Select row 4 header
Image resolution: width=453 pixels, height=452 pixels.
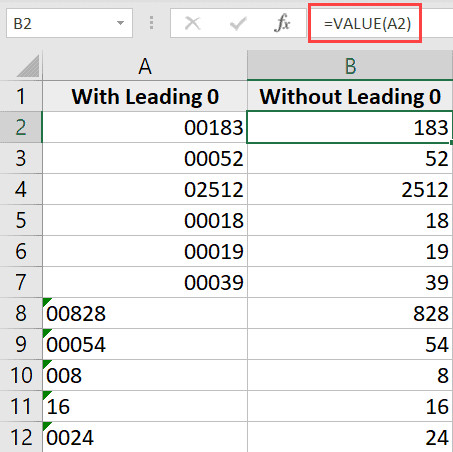click(21, 189)
